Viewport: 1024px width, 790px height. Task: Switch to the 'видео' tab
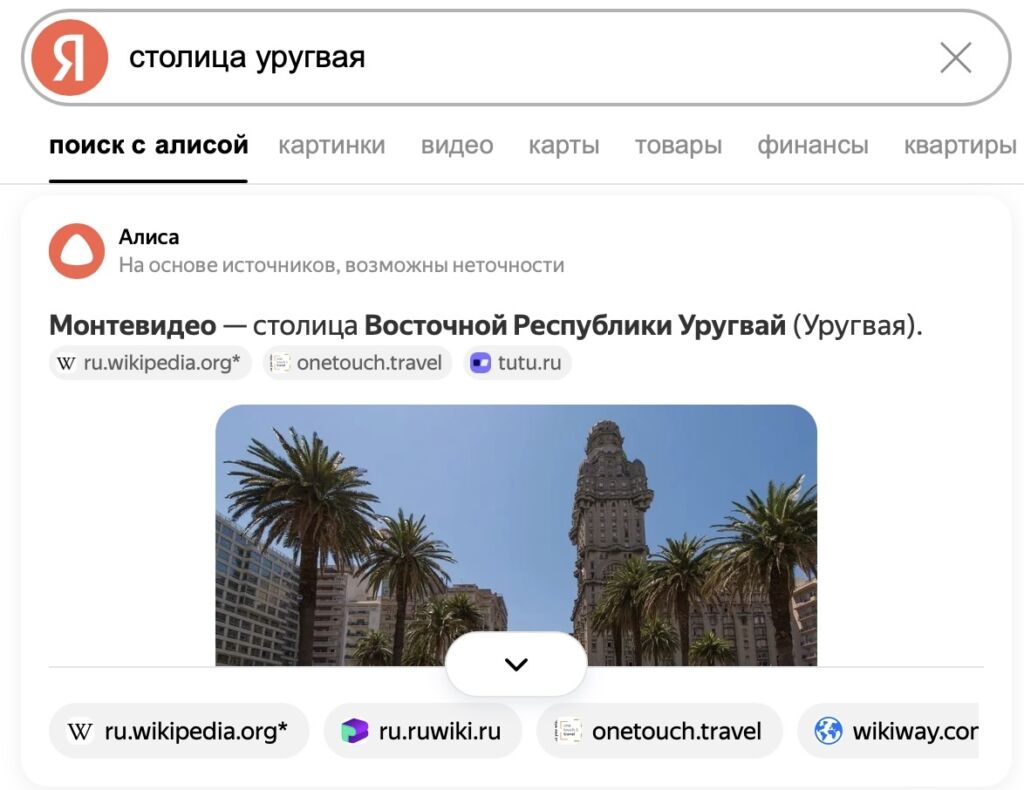[457, 145]
